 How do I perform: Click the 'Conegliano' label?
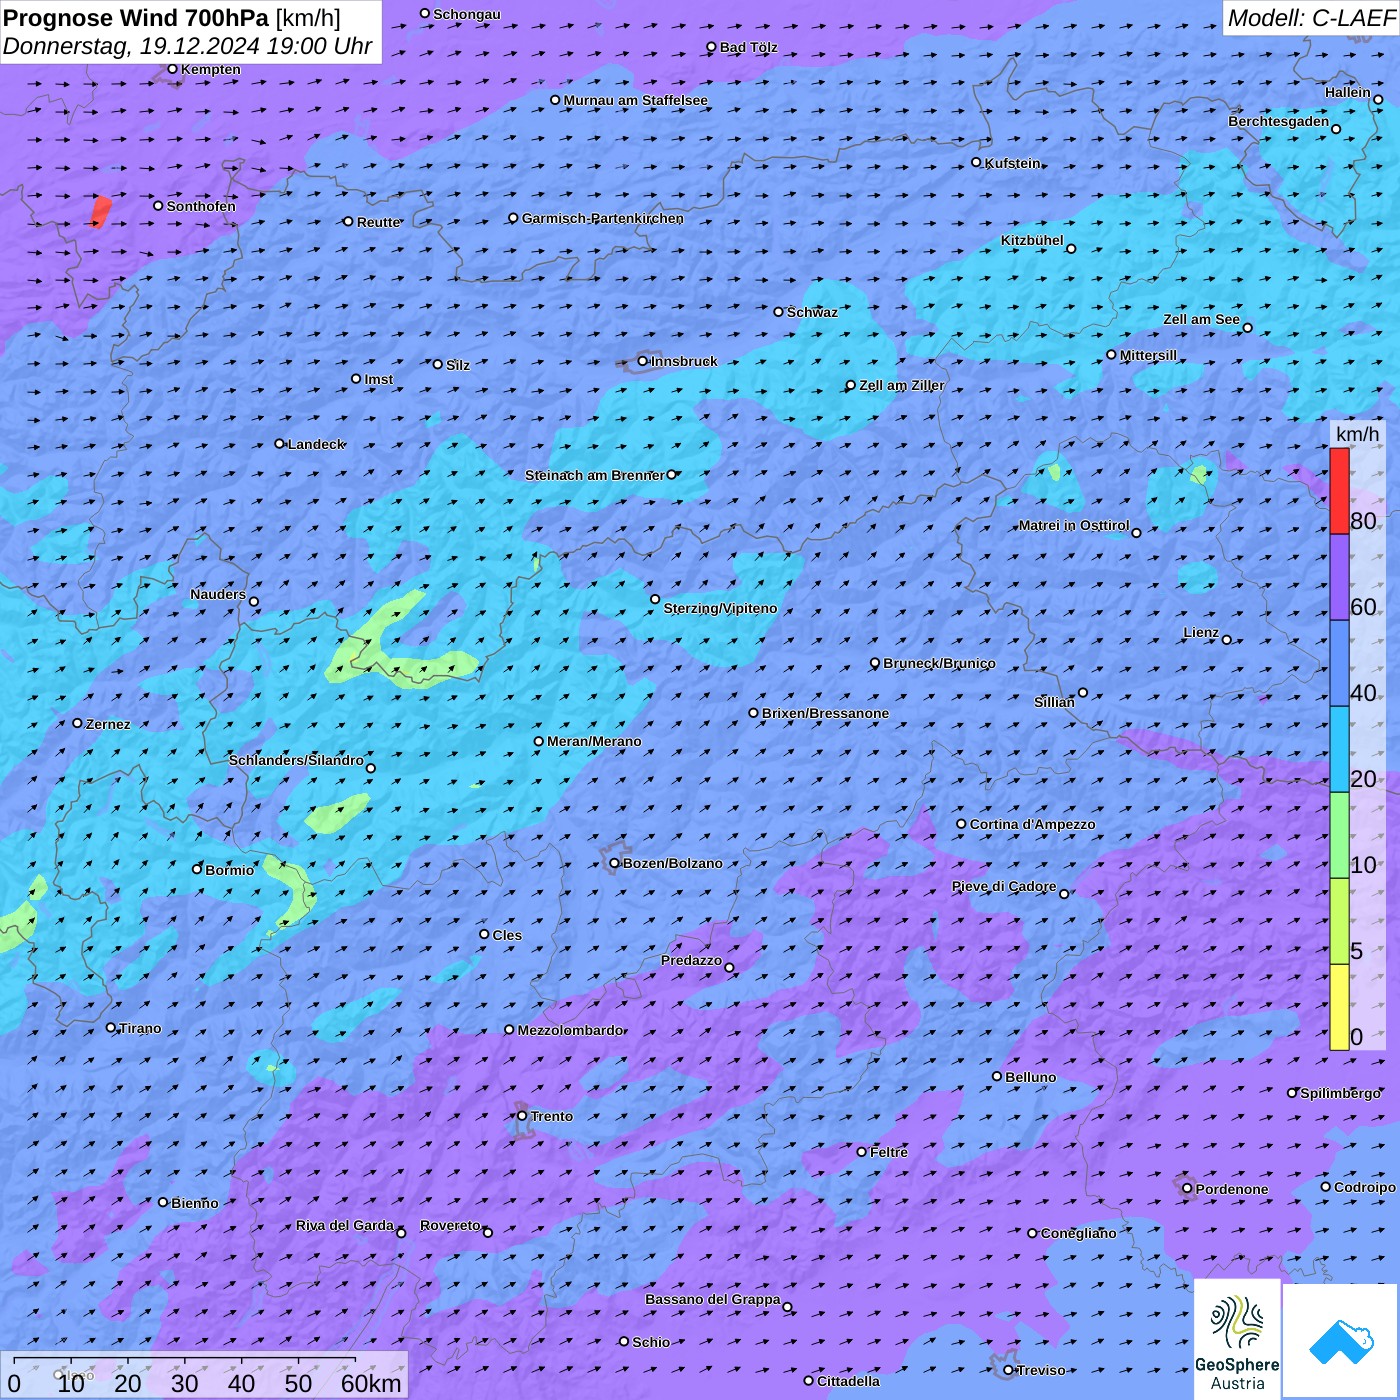coord(1078,1233)
